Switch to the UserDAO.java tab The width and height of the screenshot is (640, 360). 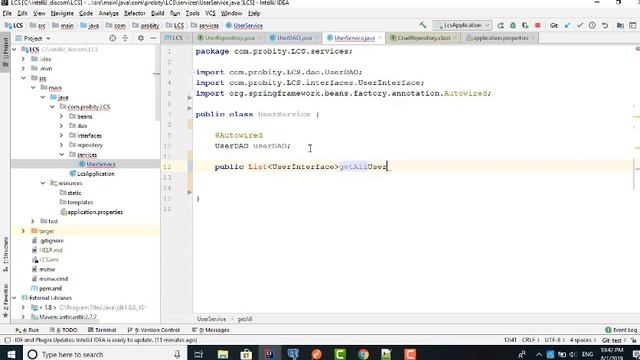click(x=294, y=38)
